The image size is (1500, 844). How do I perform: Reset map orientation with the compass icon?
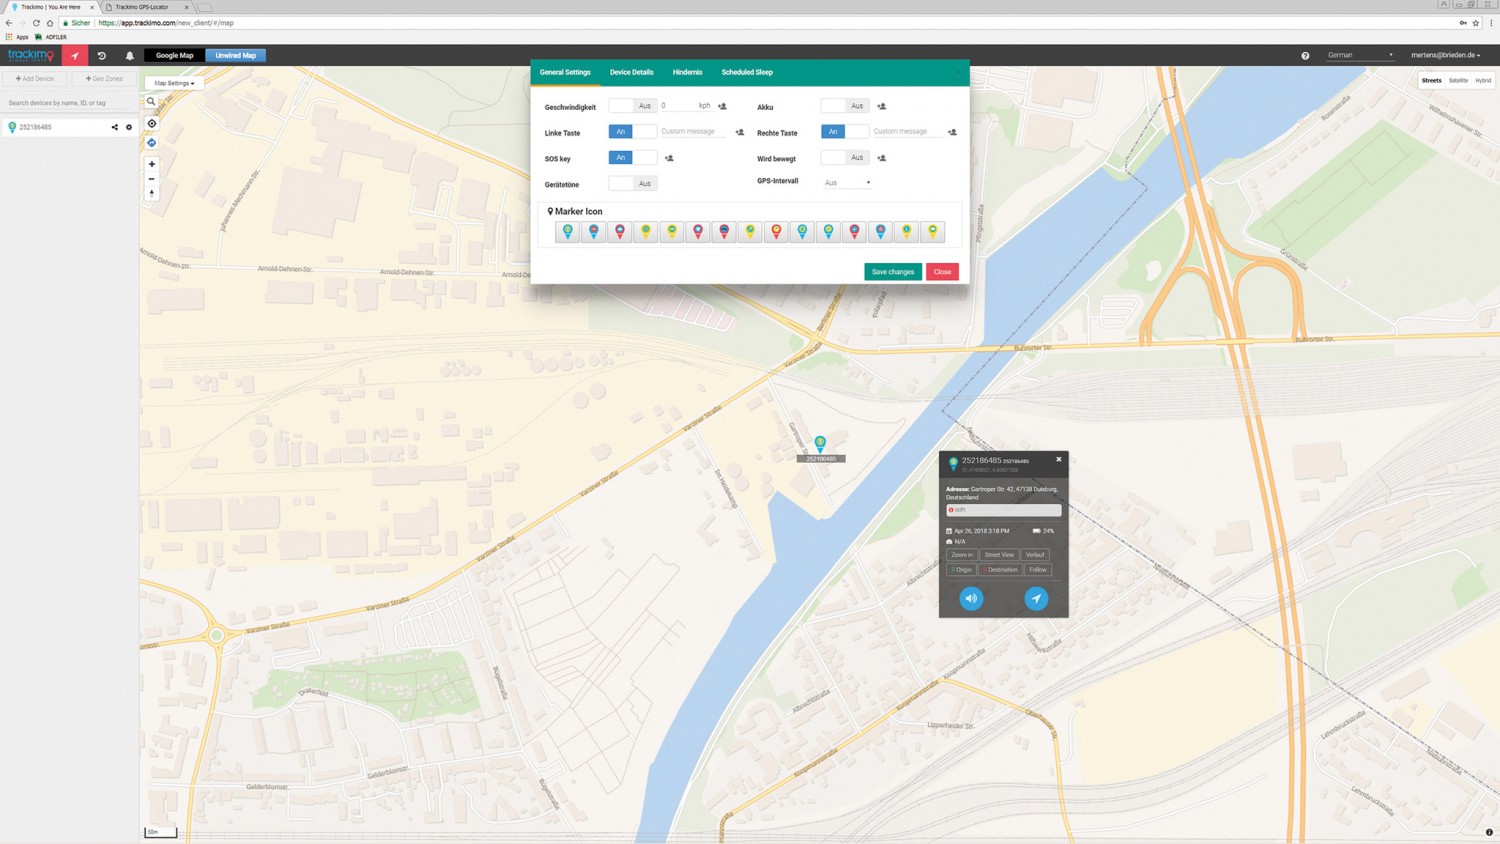[152, 194]
